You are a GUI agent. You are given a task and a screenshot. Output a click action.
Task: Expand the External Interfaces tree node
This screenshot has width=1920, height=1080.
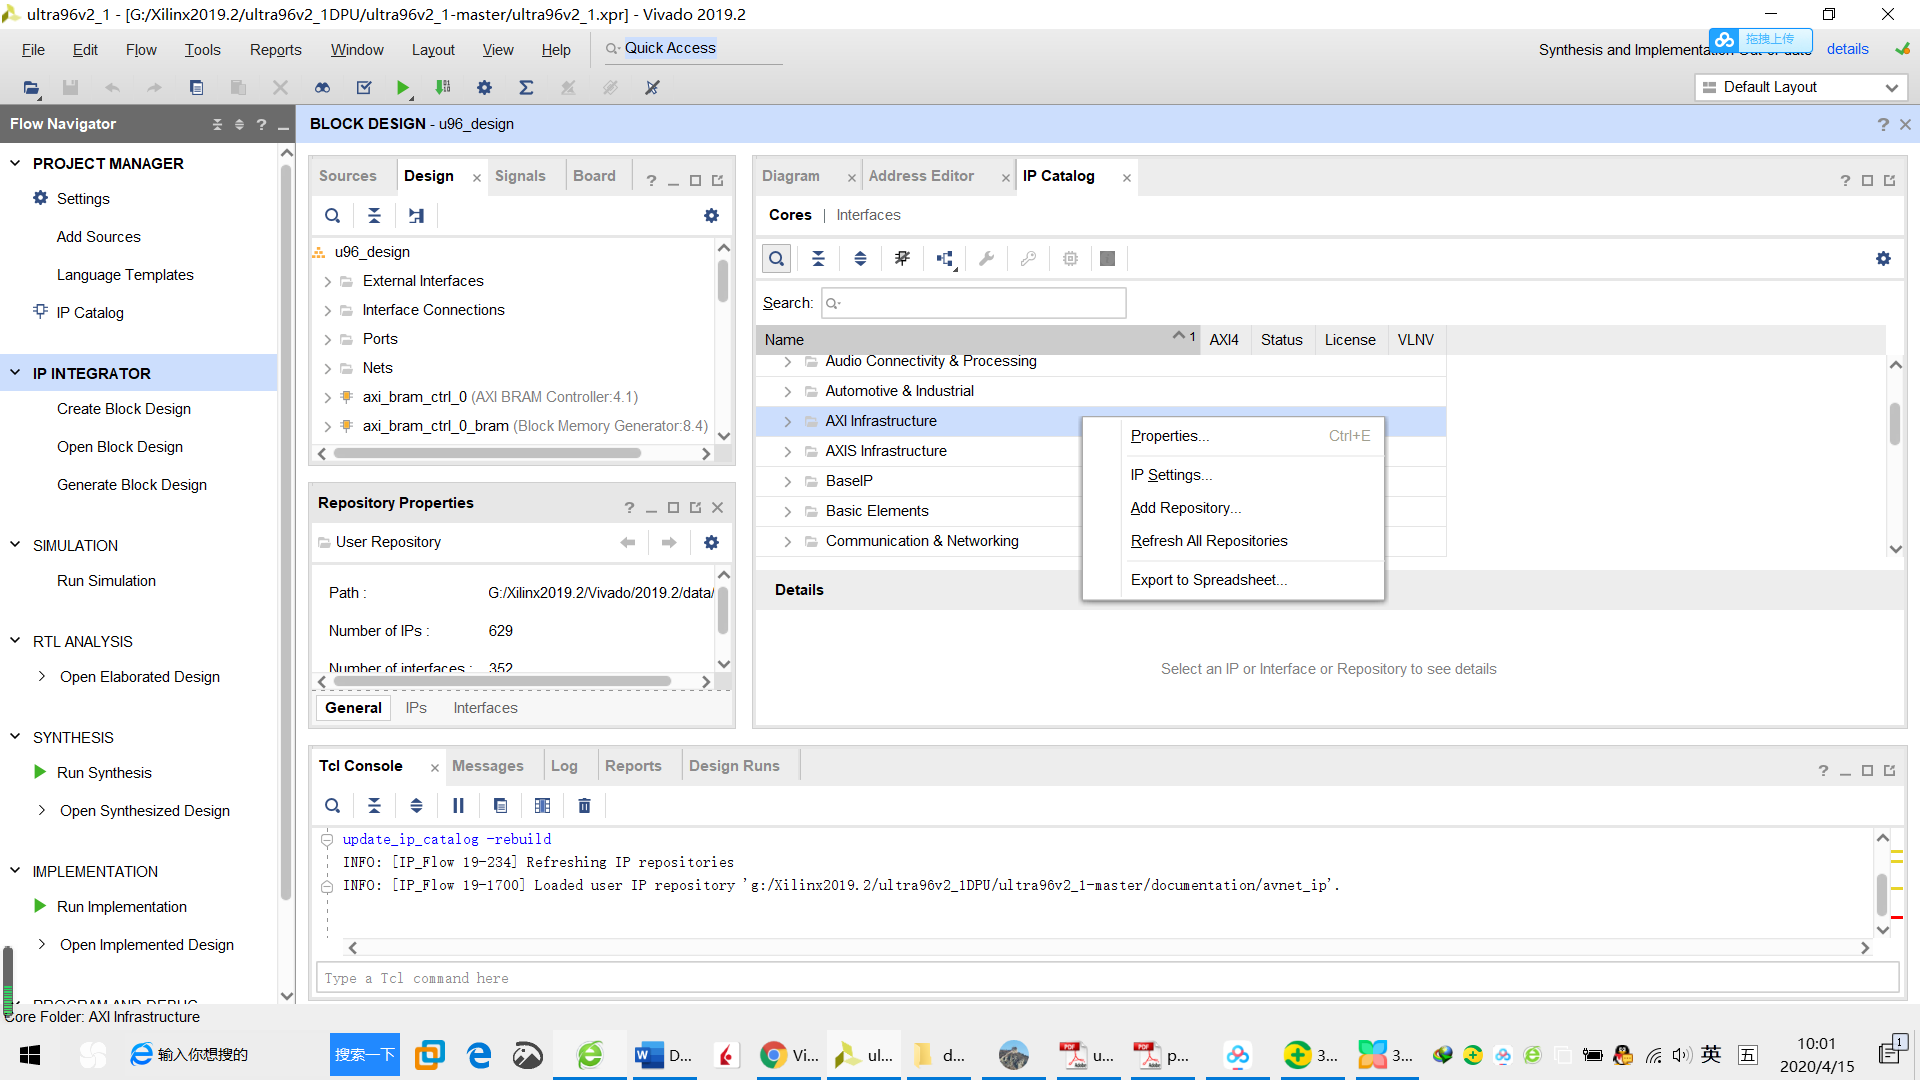click(327, 281)
